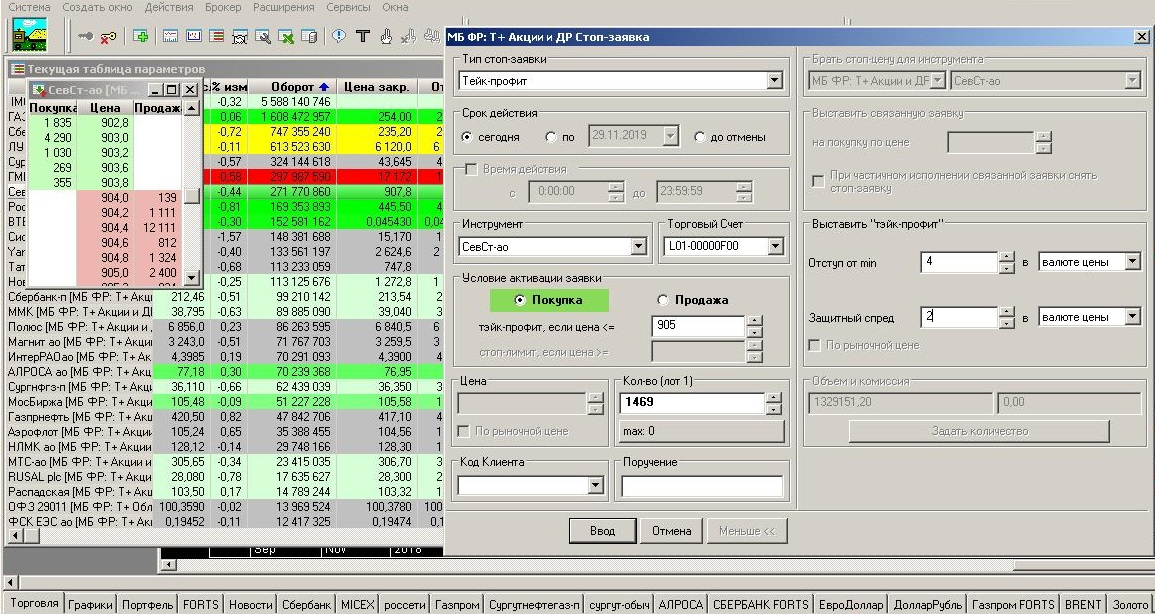Switch to the СБЕРБАНК FORTS tab

tap(761, 605)
